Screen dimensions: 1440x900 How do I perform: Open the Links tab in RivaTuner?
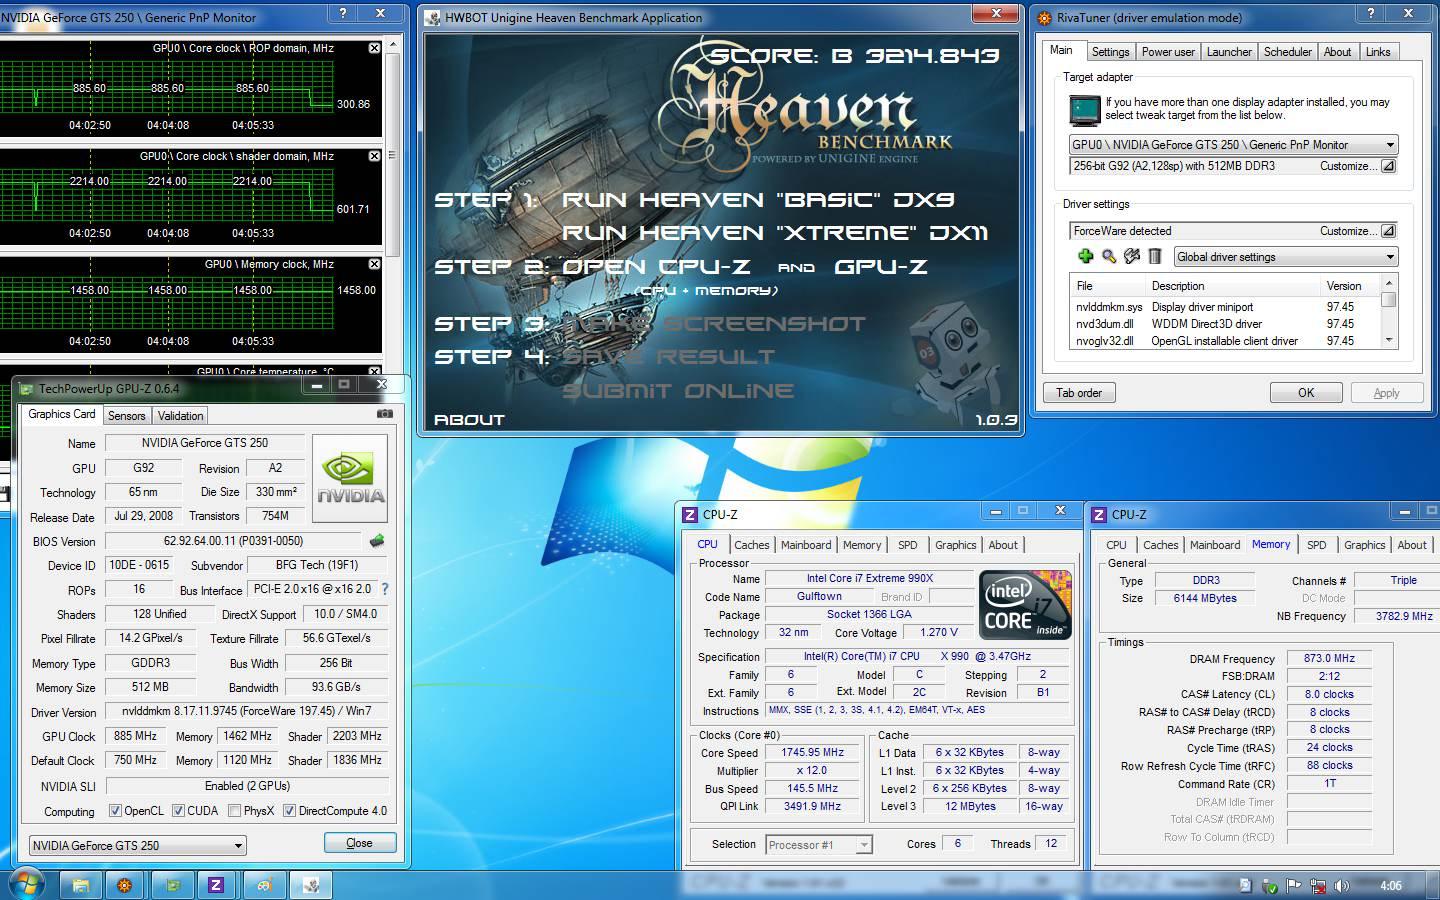tap(1378, 52)
